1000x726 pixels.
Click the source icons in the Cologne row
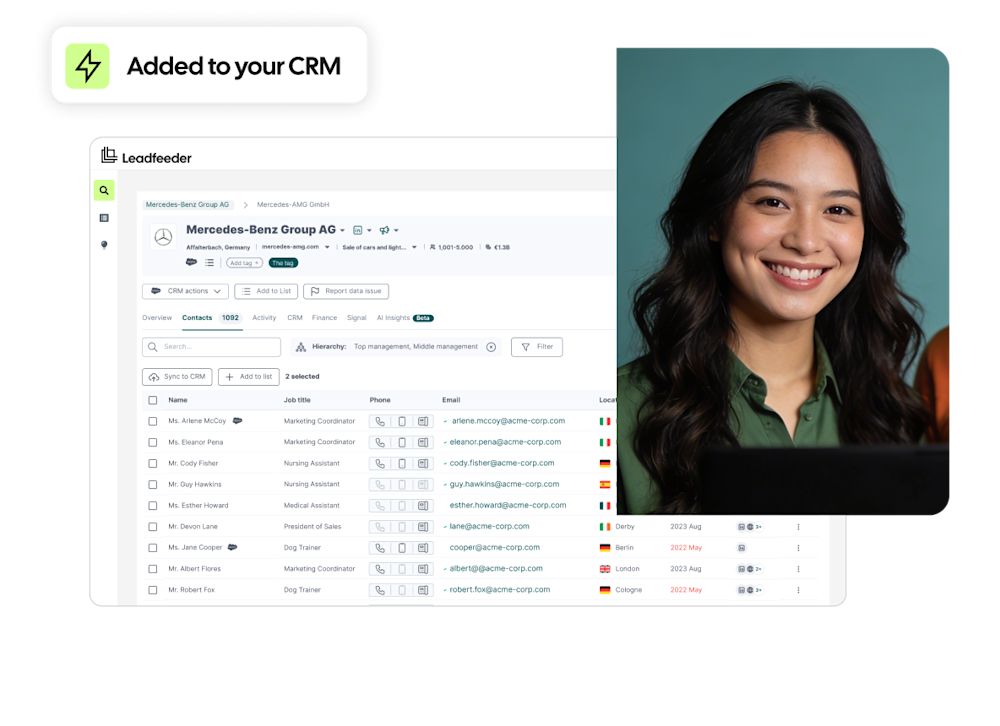pos(750,590)
